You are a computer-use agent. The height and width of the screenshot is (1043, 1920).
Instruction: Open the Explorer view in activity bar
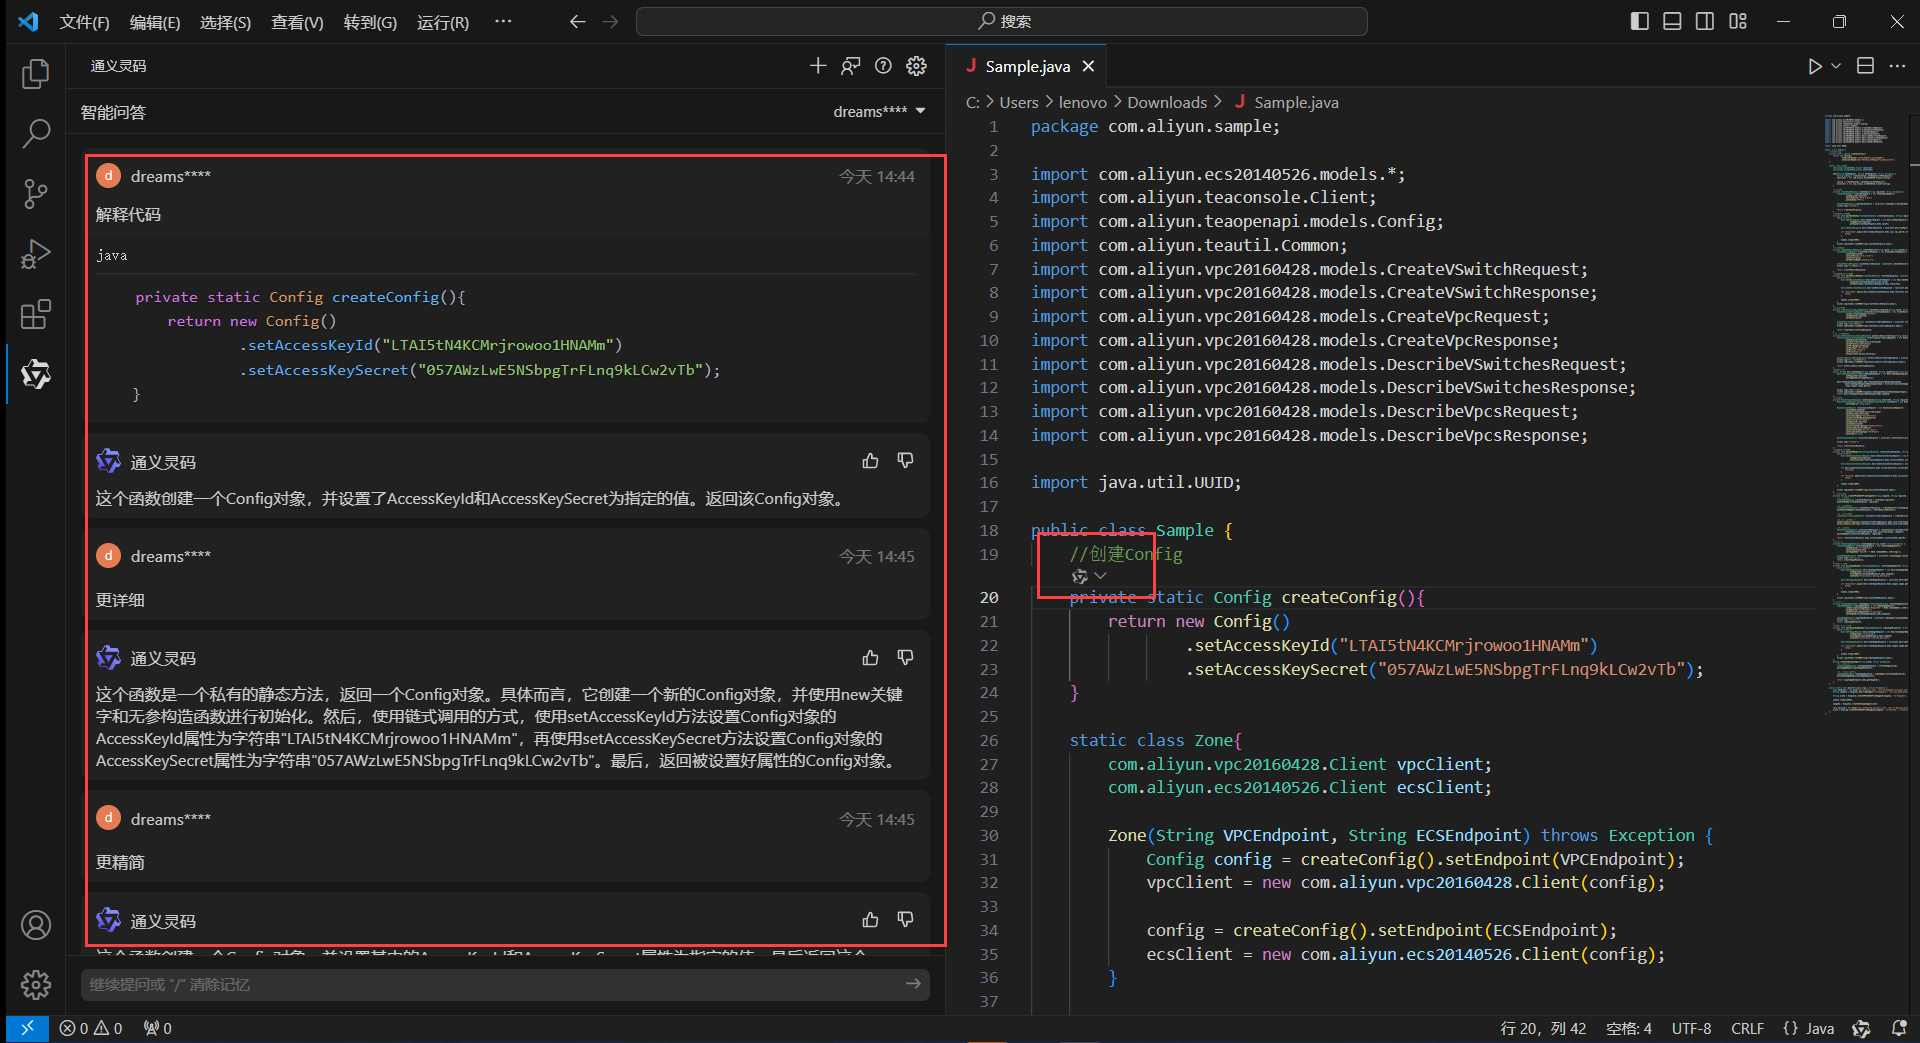(x=36, y=74)
